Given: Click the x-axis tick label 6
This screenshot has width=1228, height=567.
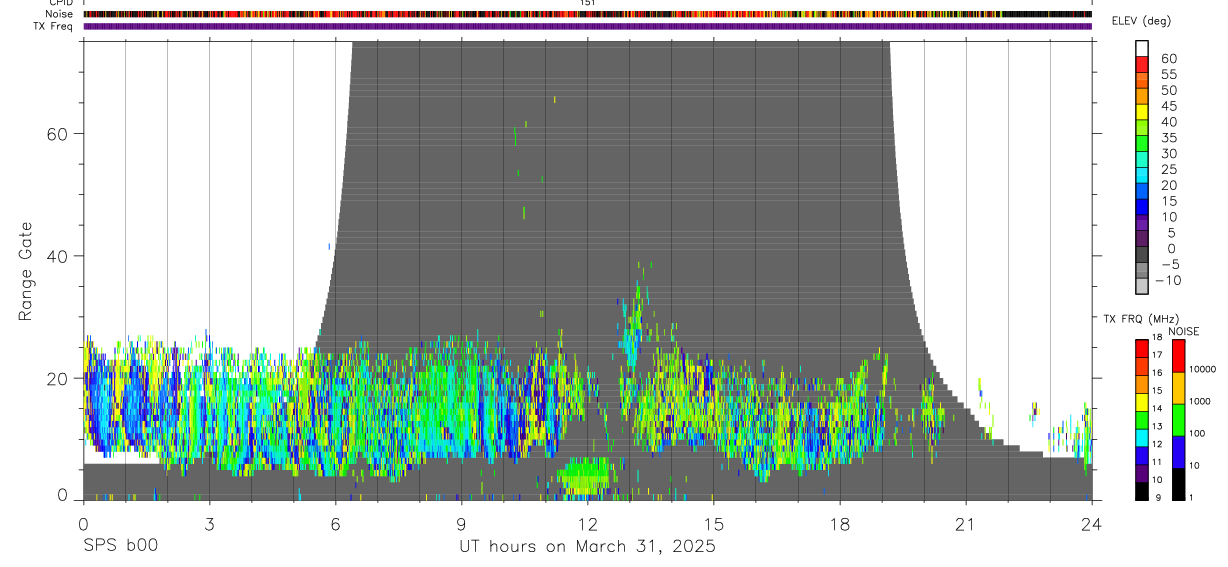Looking at the screenshot, I should 335,525.
